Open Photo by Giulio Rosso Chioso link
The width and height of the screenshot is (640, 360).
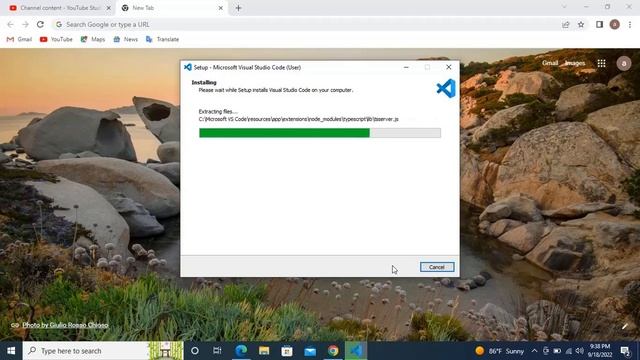(x=65, y=325)
